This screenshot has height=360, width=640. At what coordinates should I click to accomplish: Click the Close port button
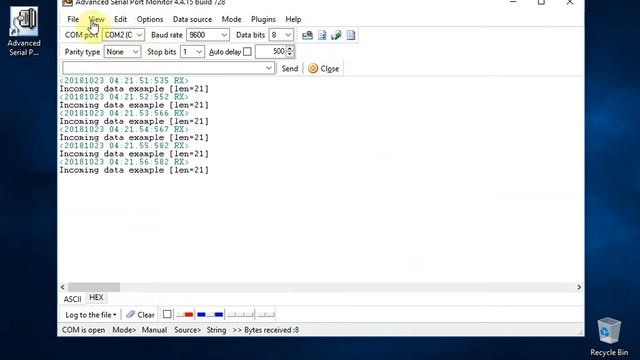click(323, 69)
